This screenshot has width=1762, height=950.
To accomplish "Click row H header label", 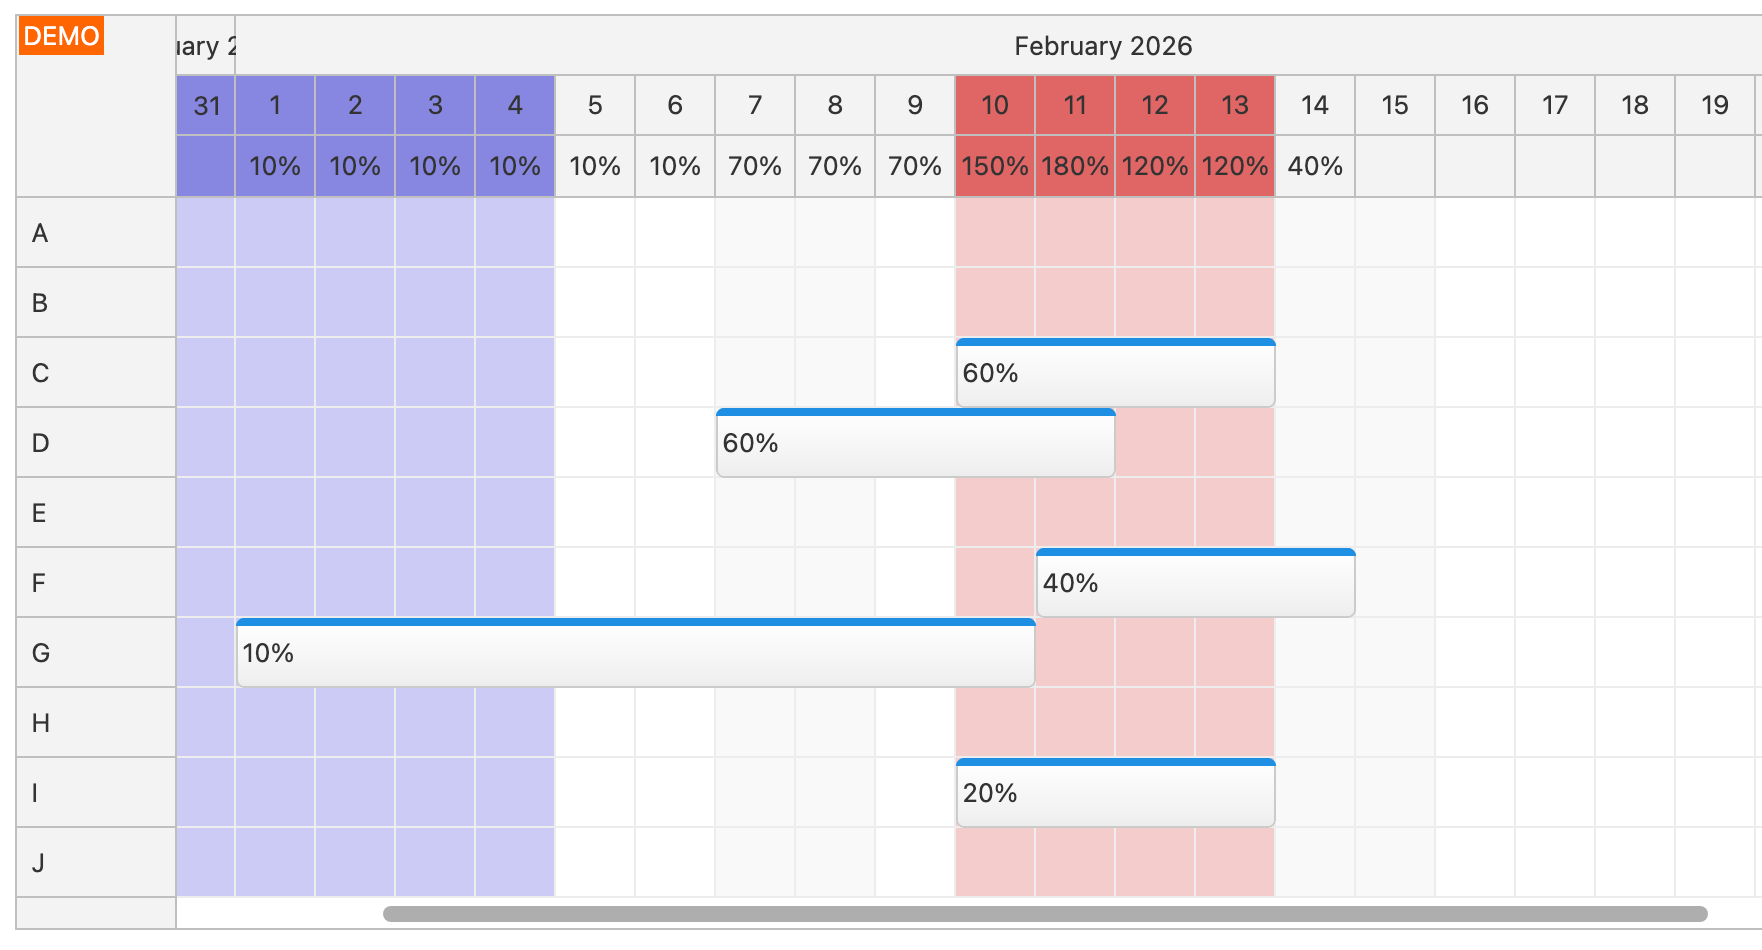I will (x=41, y=723).
